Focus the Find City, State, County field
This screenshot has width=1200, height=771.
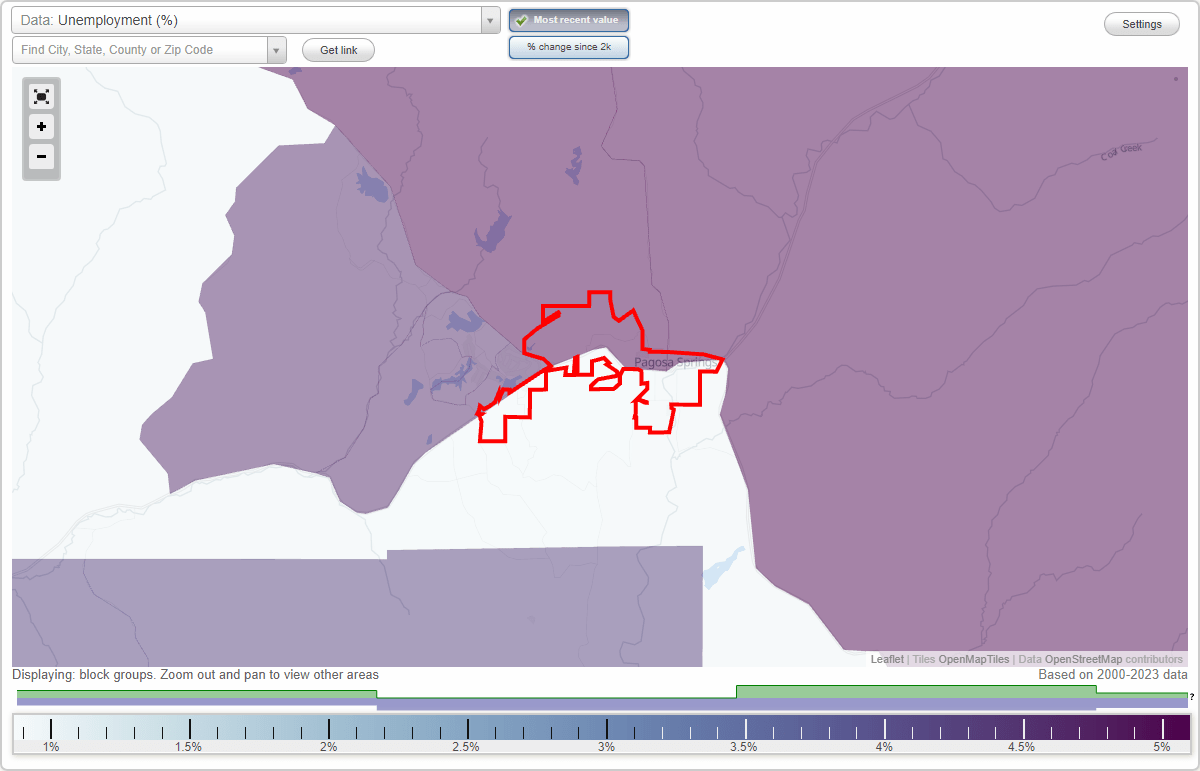click(x=140, y=50)
